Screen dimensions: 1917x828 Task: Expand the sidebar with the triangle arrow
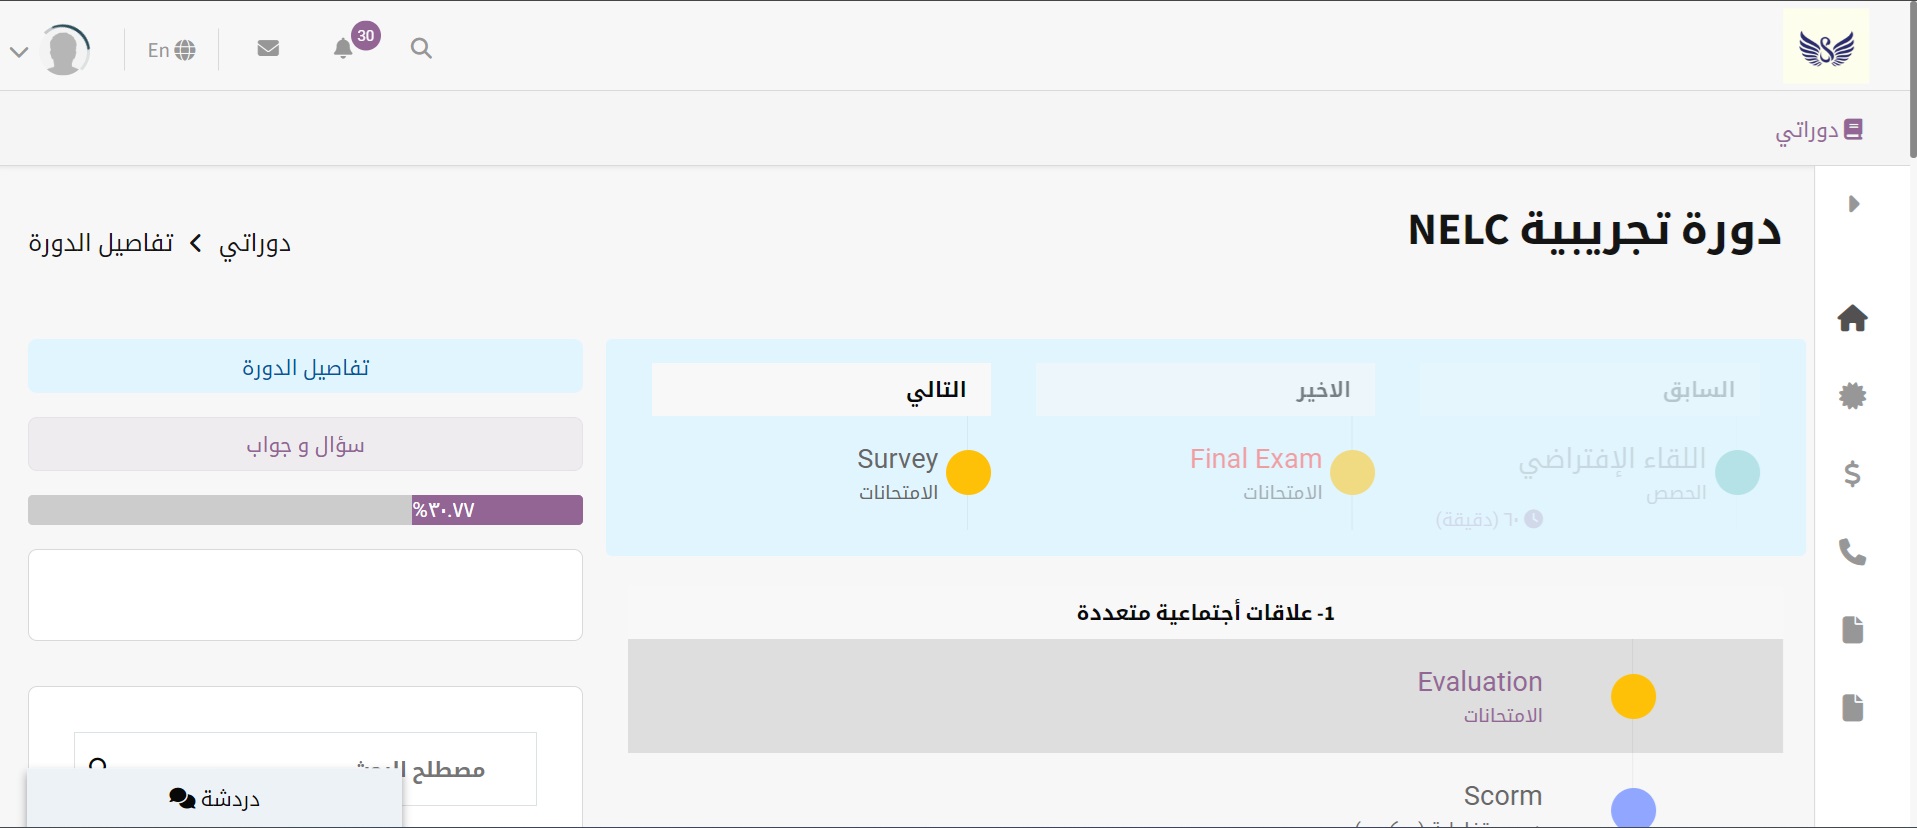pos(1853,204)
